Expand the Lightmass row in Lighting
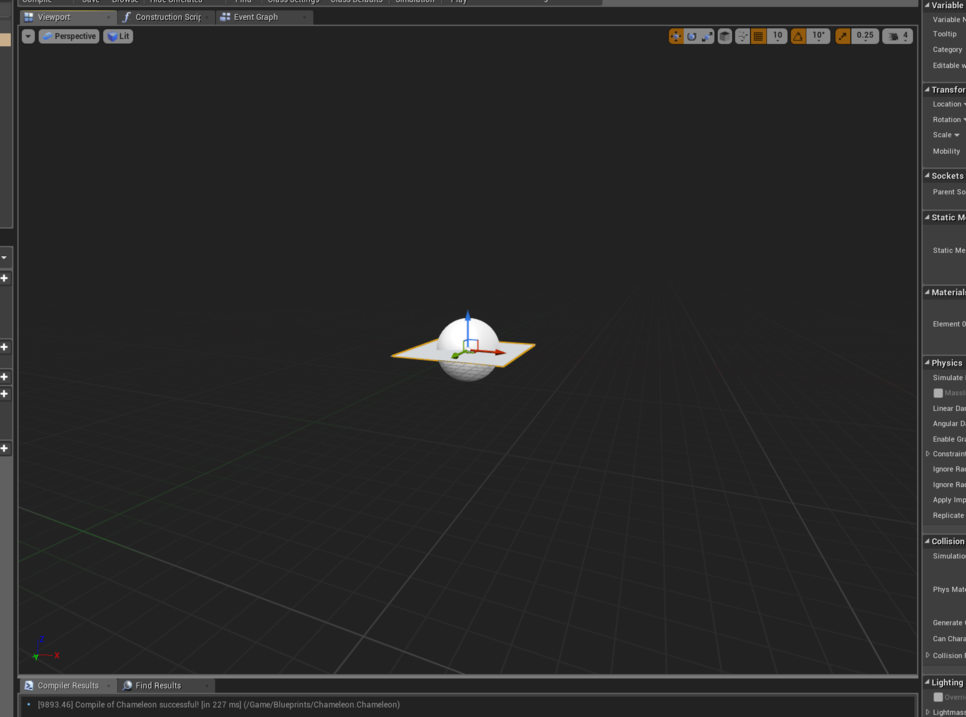Image resolution: width=966 pixels, height=717 pixels. point(928,712)
